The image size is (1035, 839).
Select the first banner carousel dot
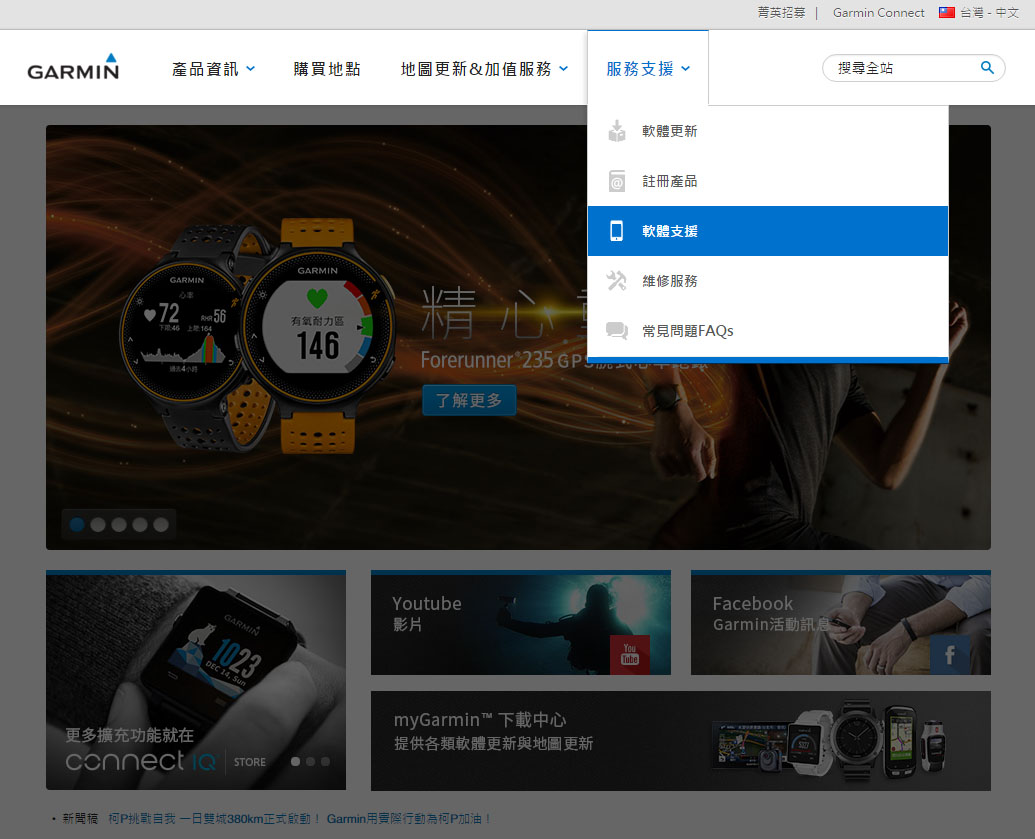(77, 524)
